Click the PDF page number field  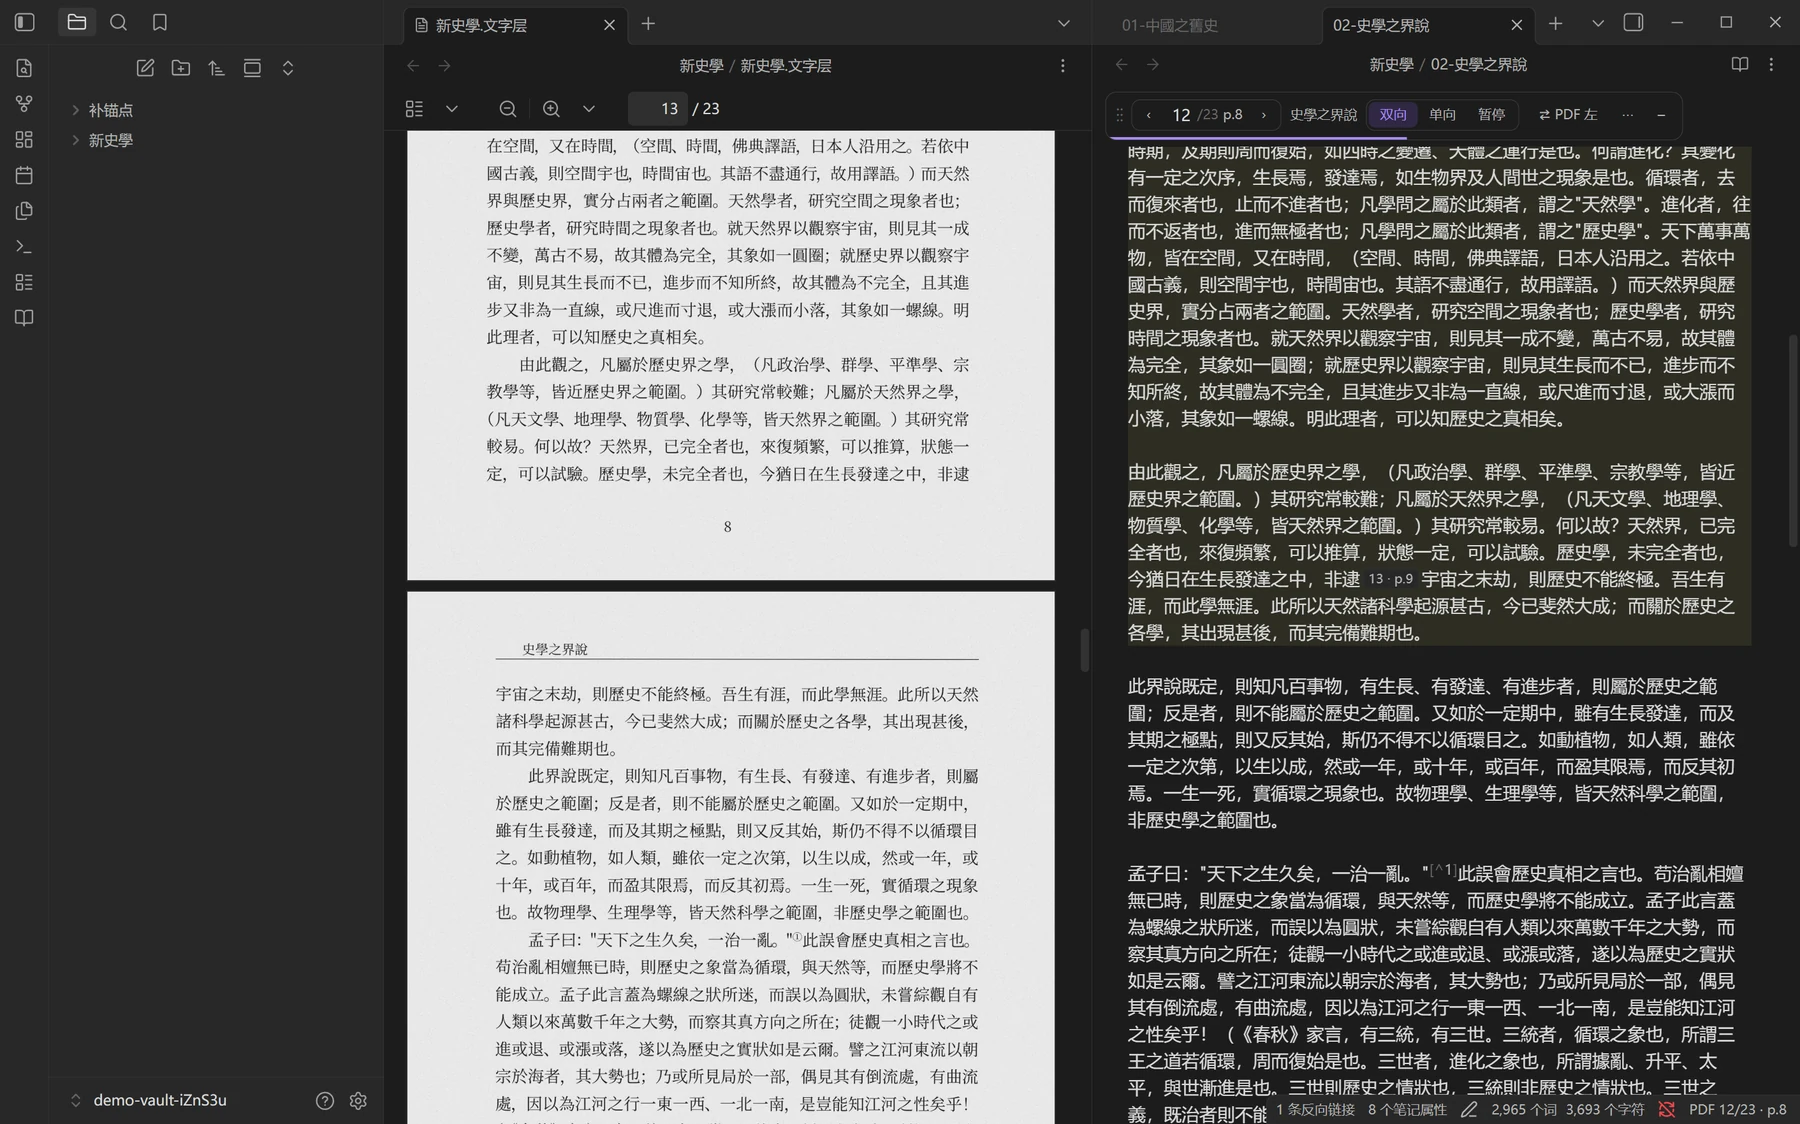tap(658, 108)
